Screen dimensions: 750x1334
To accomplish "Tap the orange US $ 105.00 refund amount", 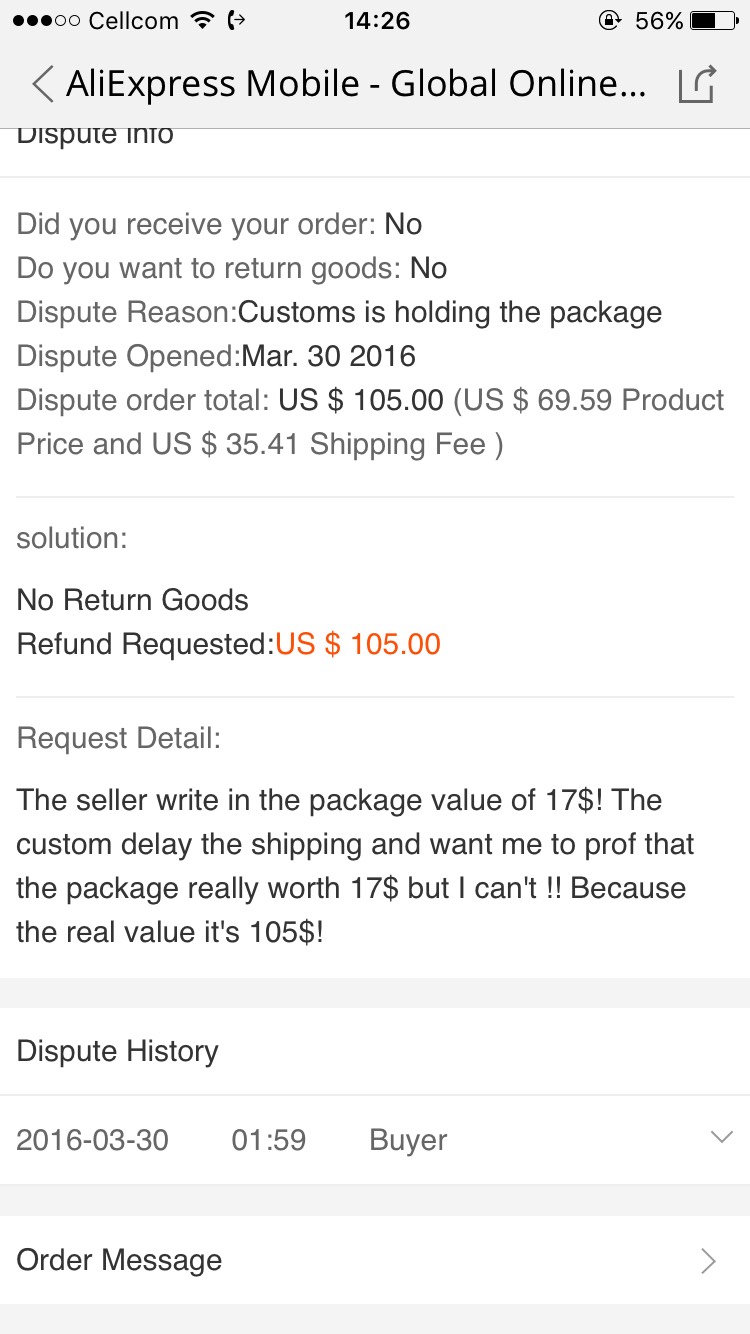I will coord(358,644).
